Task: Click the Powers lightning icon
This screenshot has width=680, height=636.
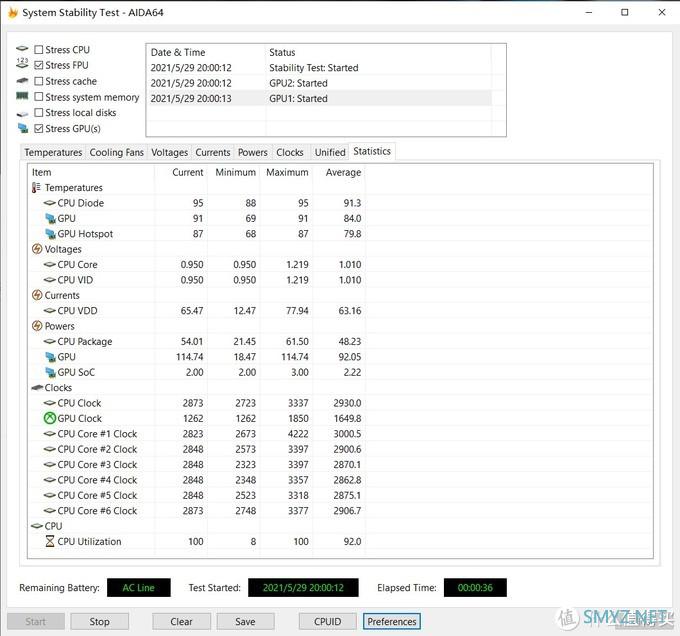Action: [37, 326]
